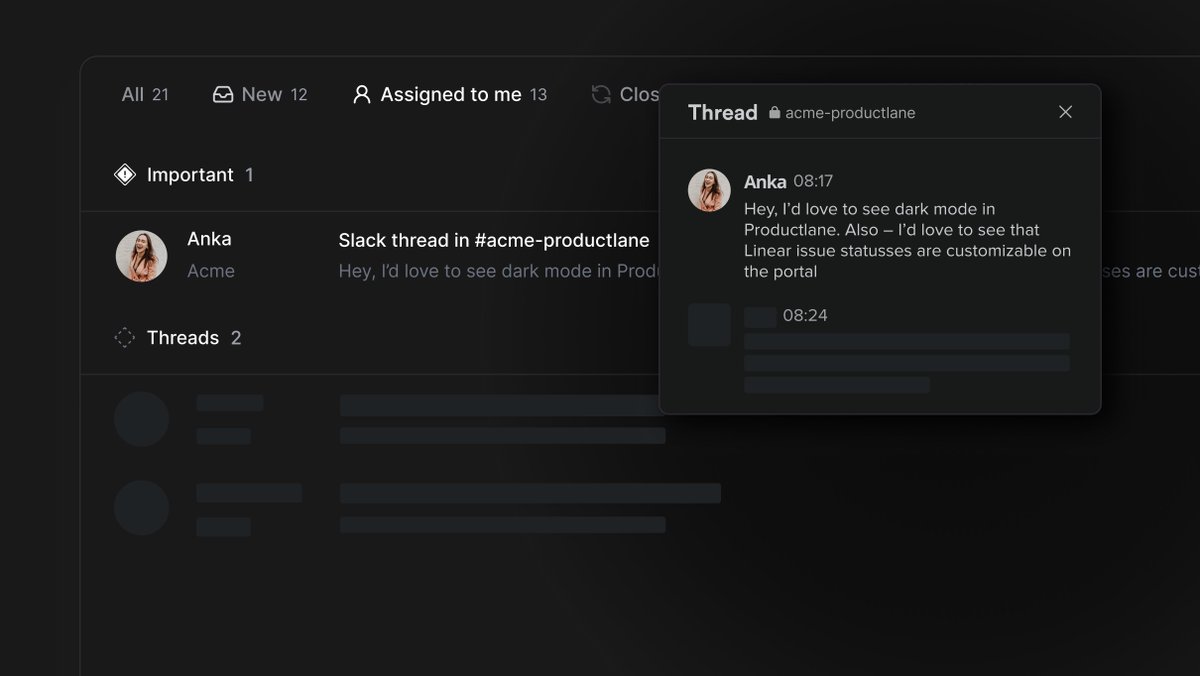Click the refresh icon on the Closed tab
The width and height of the screenshot is (1200, 676).
[601, 94]
